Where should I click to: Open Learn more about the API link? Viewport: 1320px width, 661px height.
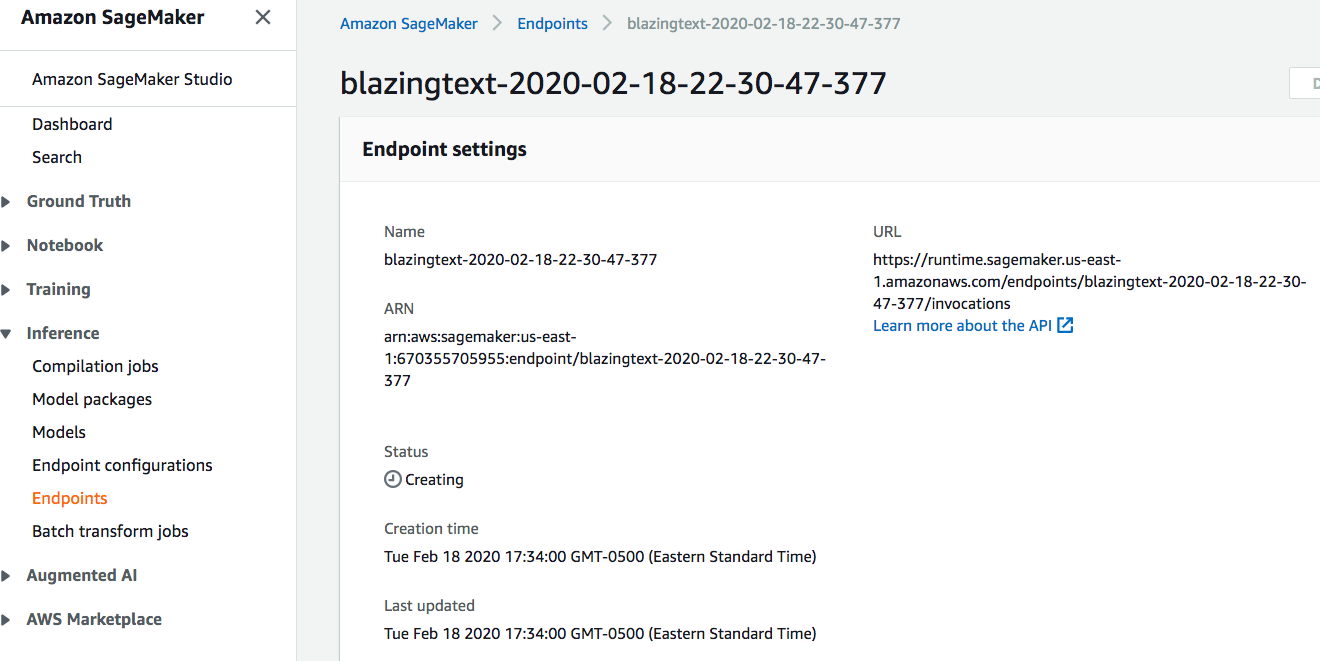point(962,326)
